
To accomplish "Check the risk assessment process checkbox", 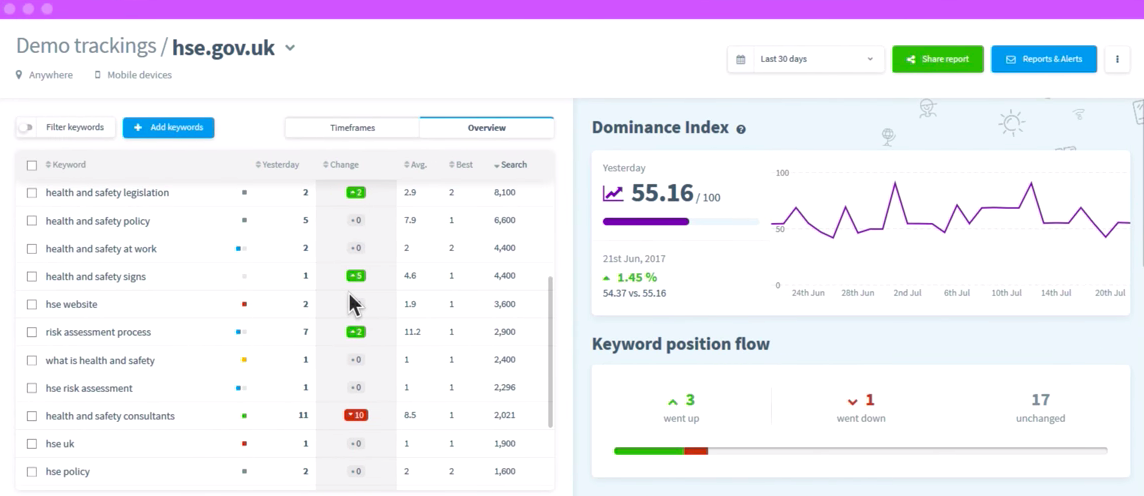I will 31,332.
